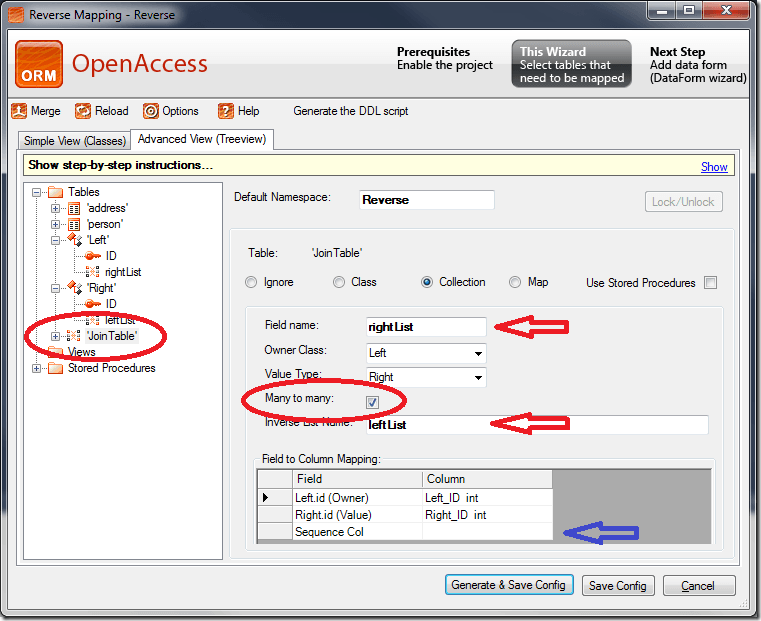Select the Map radio button

click(x=515, y=282)
